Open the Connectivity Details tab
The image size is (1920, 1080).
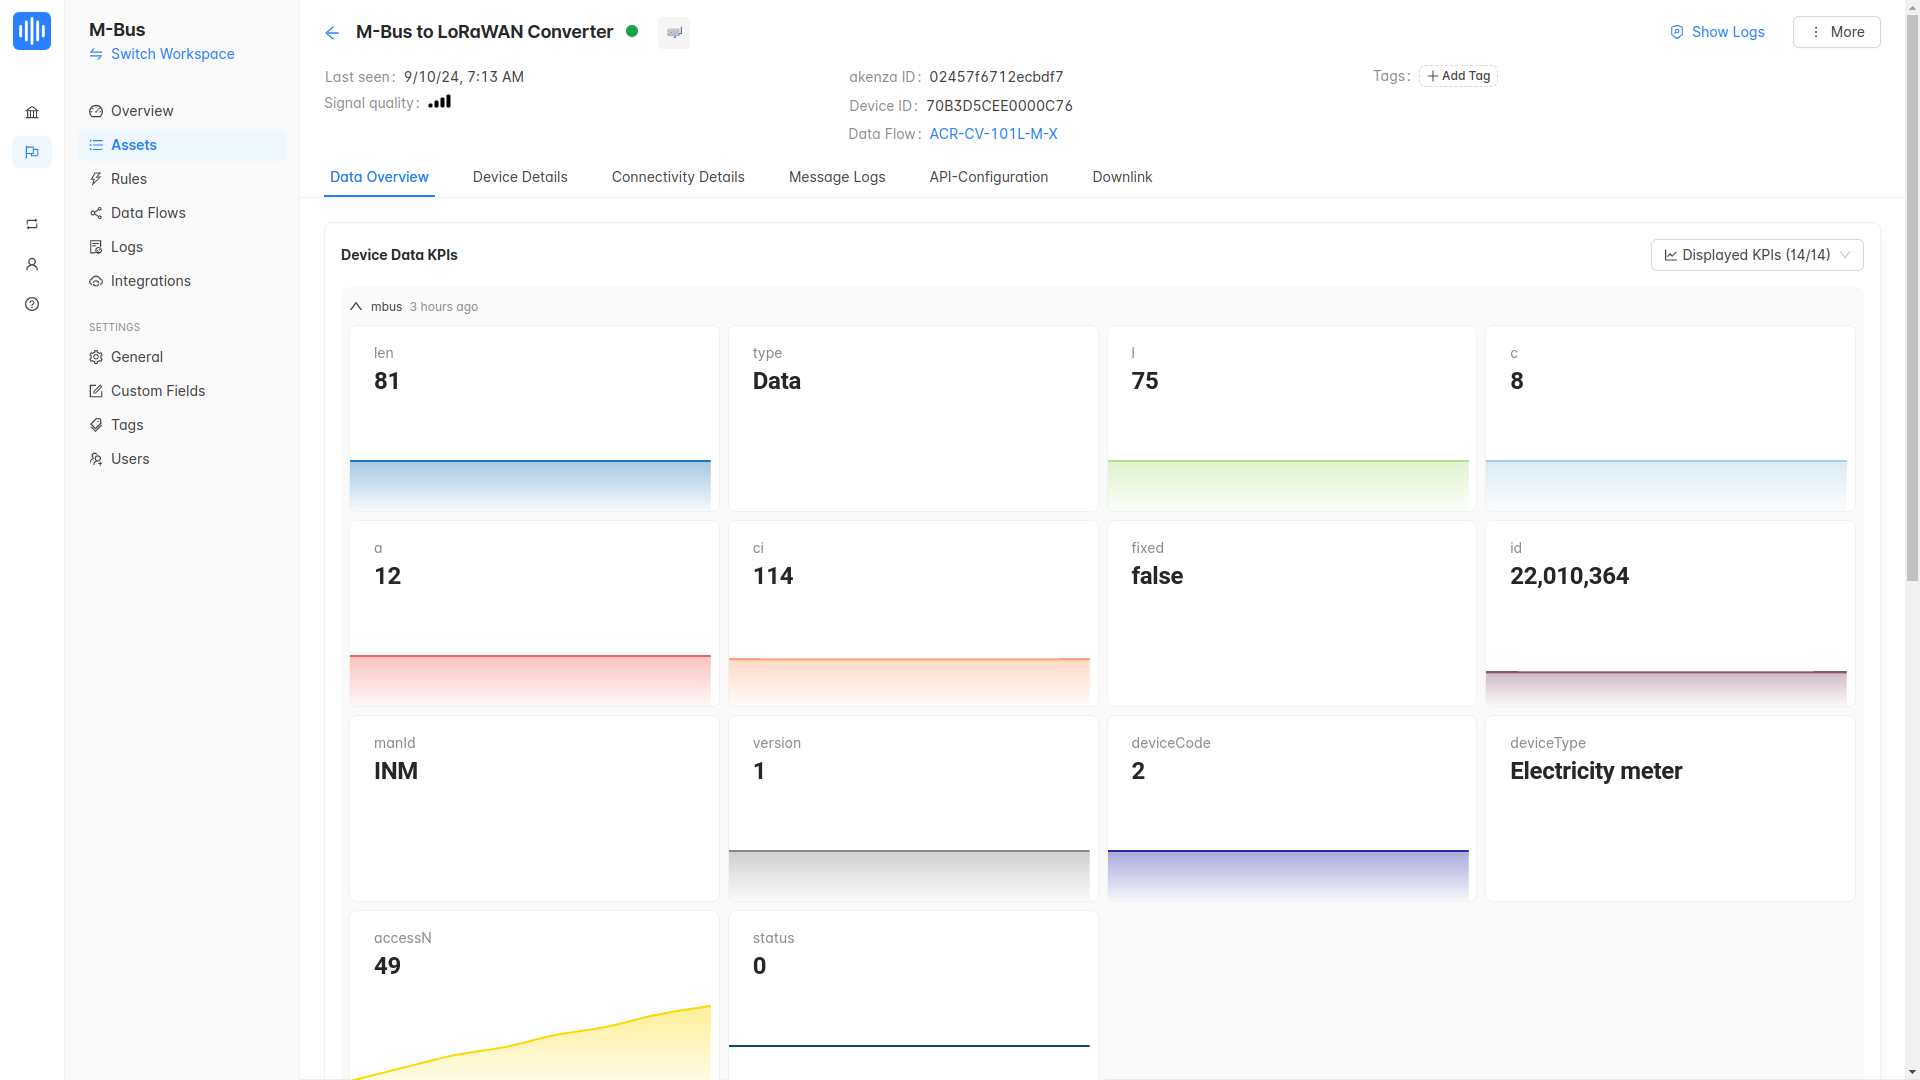pos(678,177)
